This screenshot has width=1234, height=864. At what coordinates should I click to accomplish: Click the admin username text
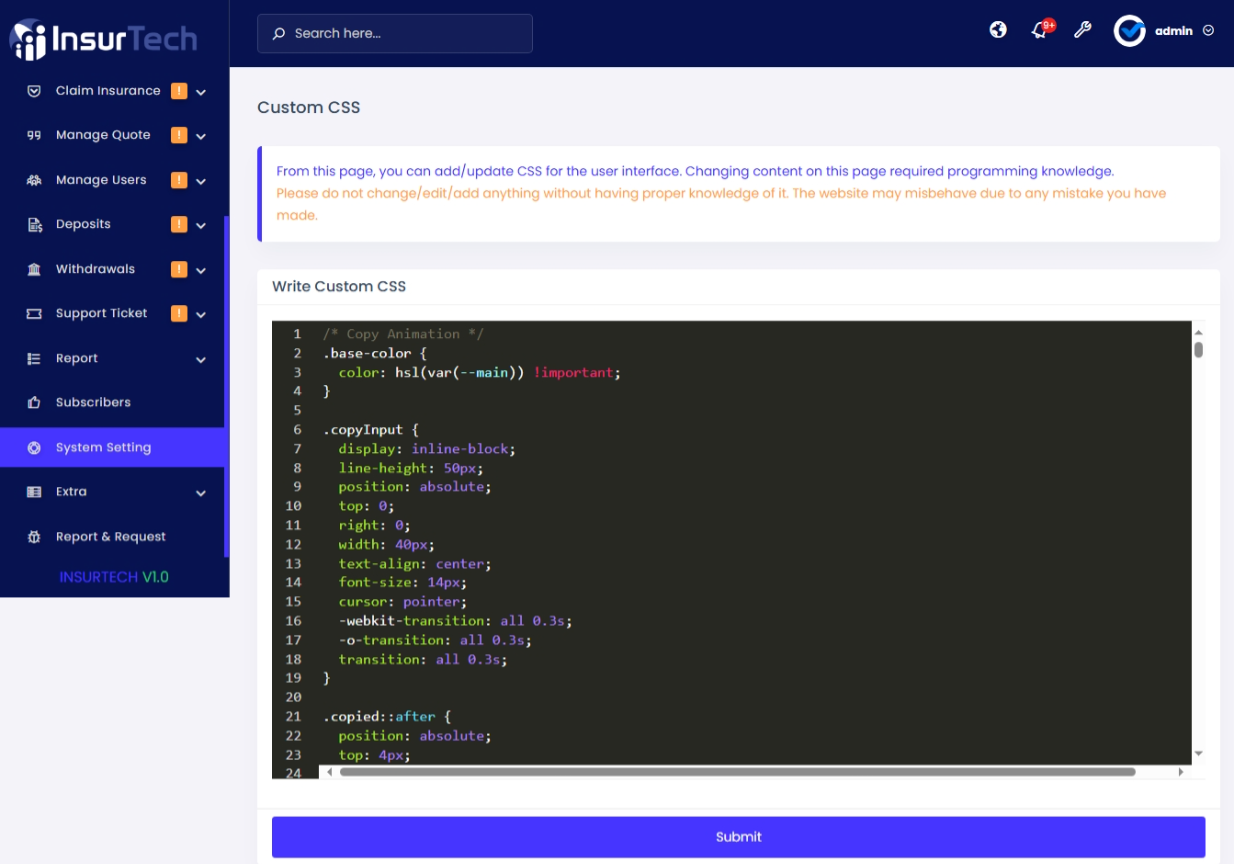tap(1174, 31)
